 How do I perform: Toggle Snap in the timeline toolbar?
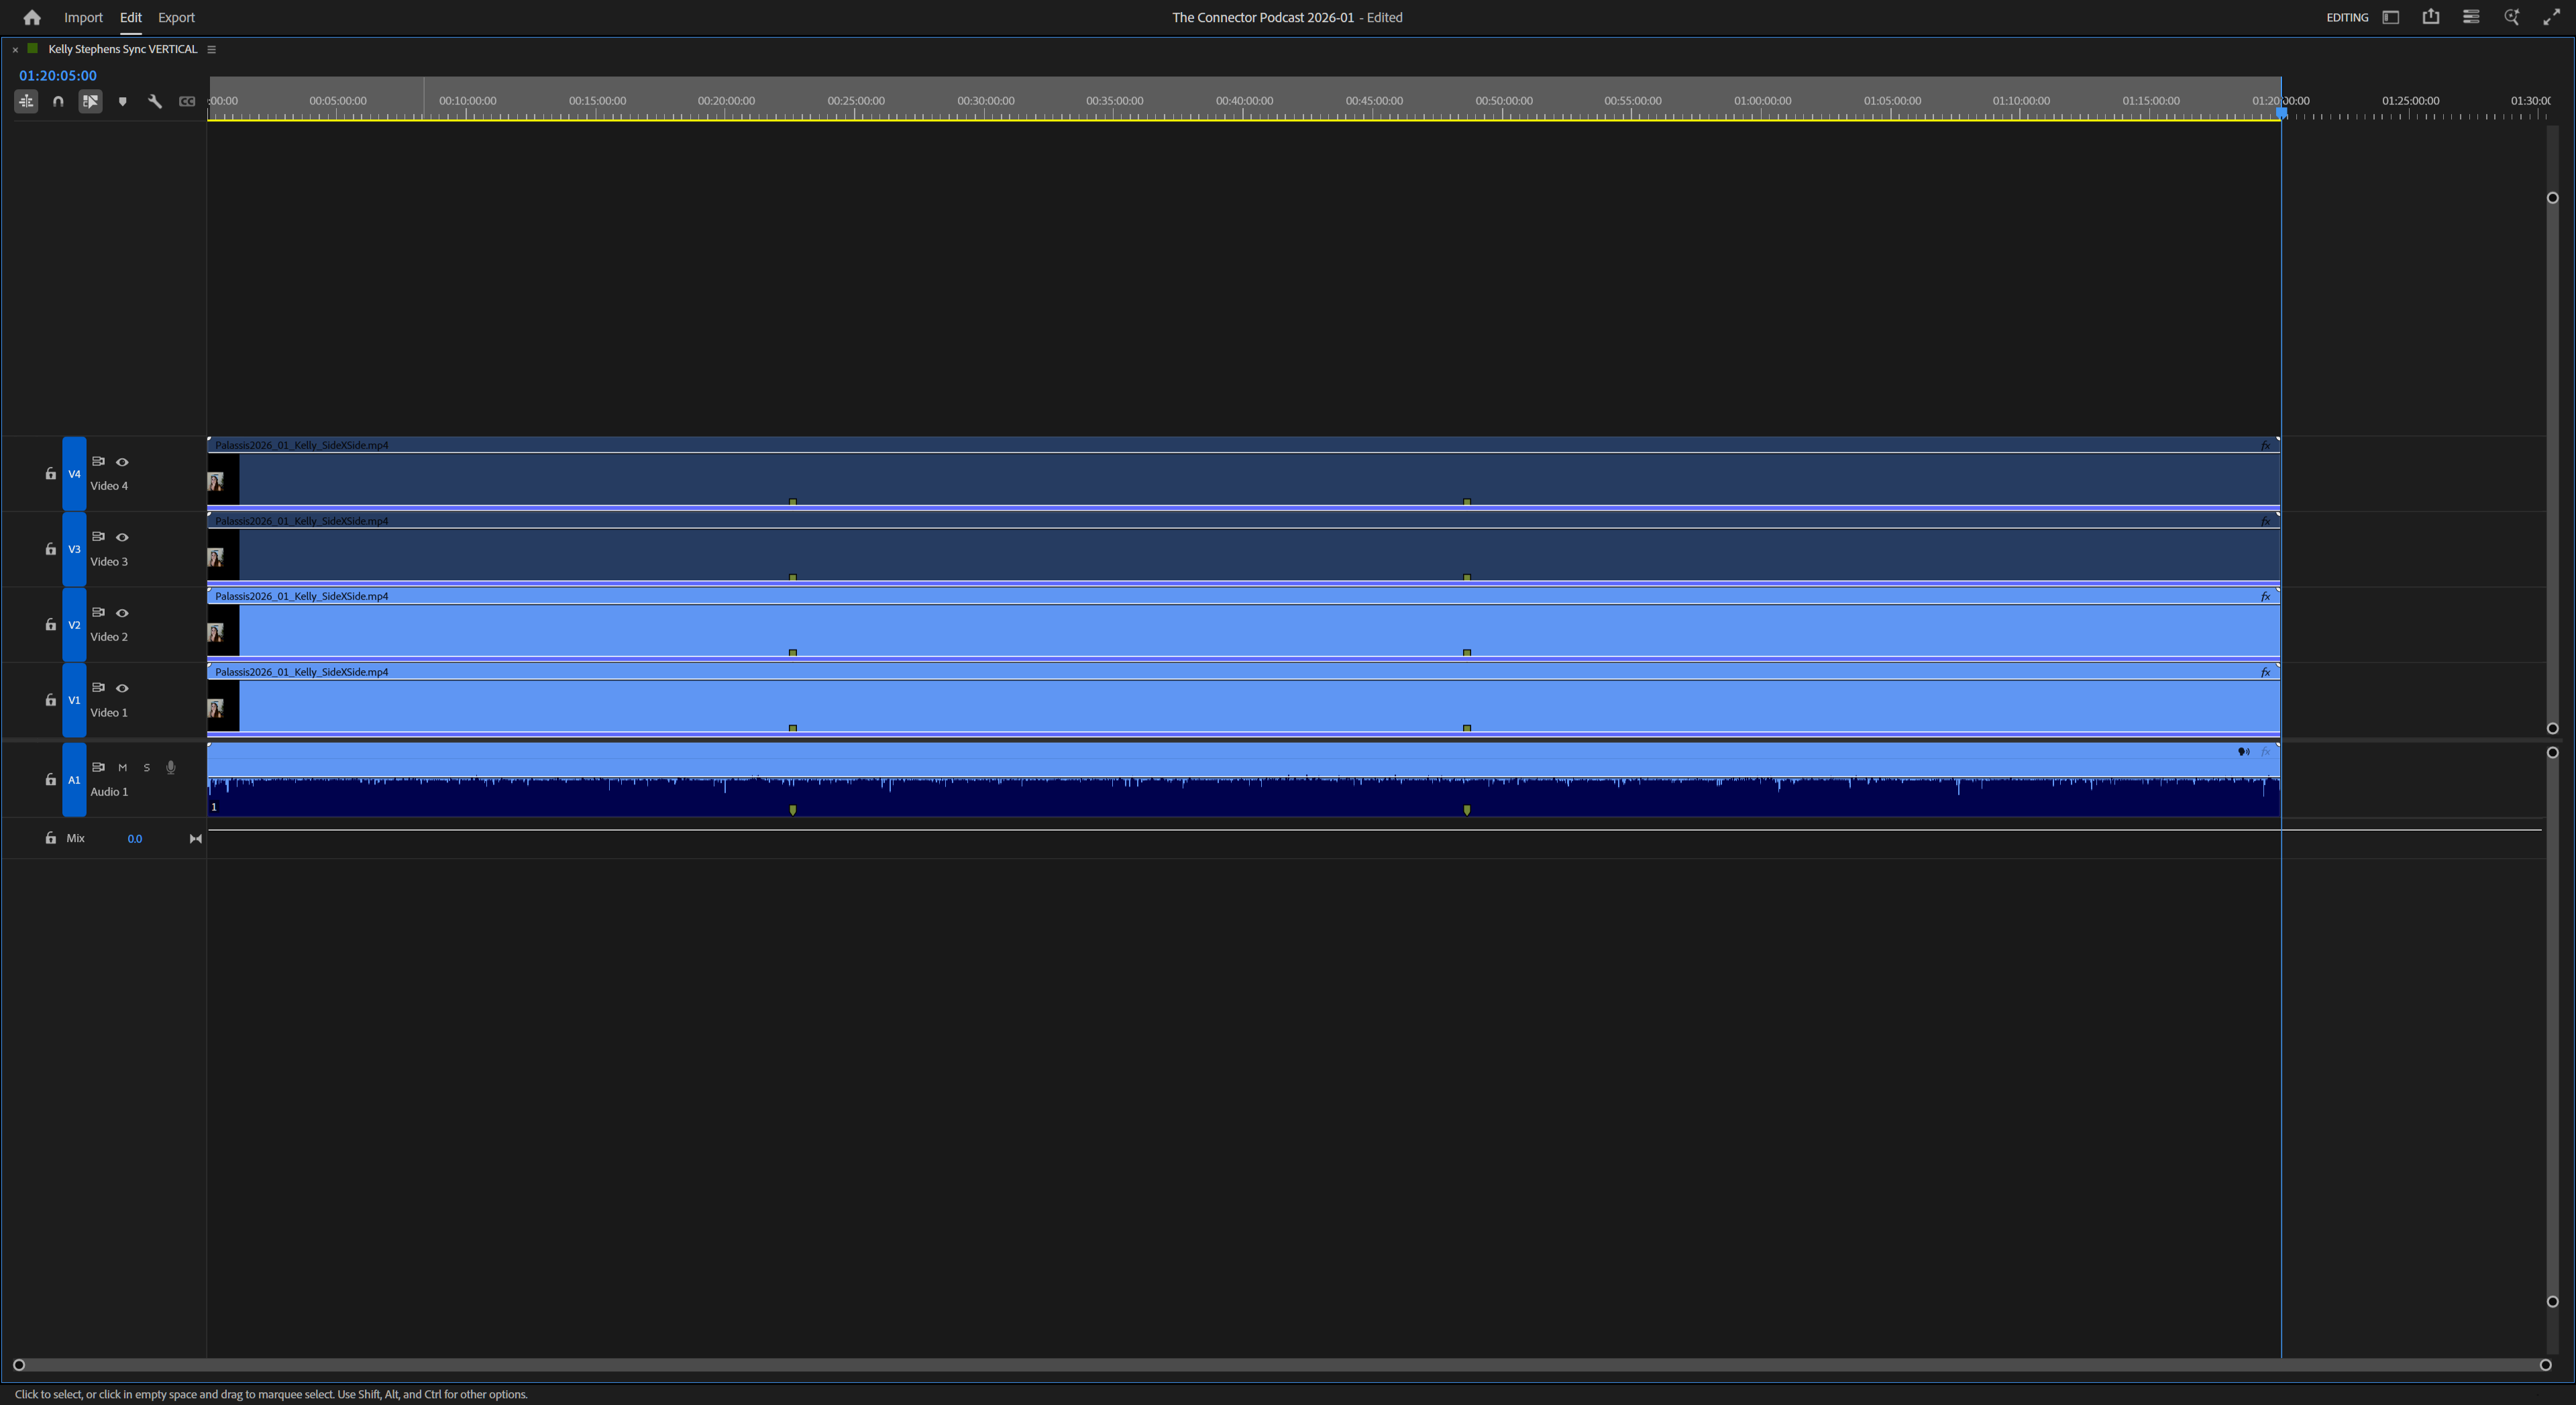tap(57, 101)
